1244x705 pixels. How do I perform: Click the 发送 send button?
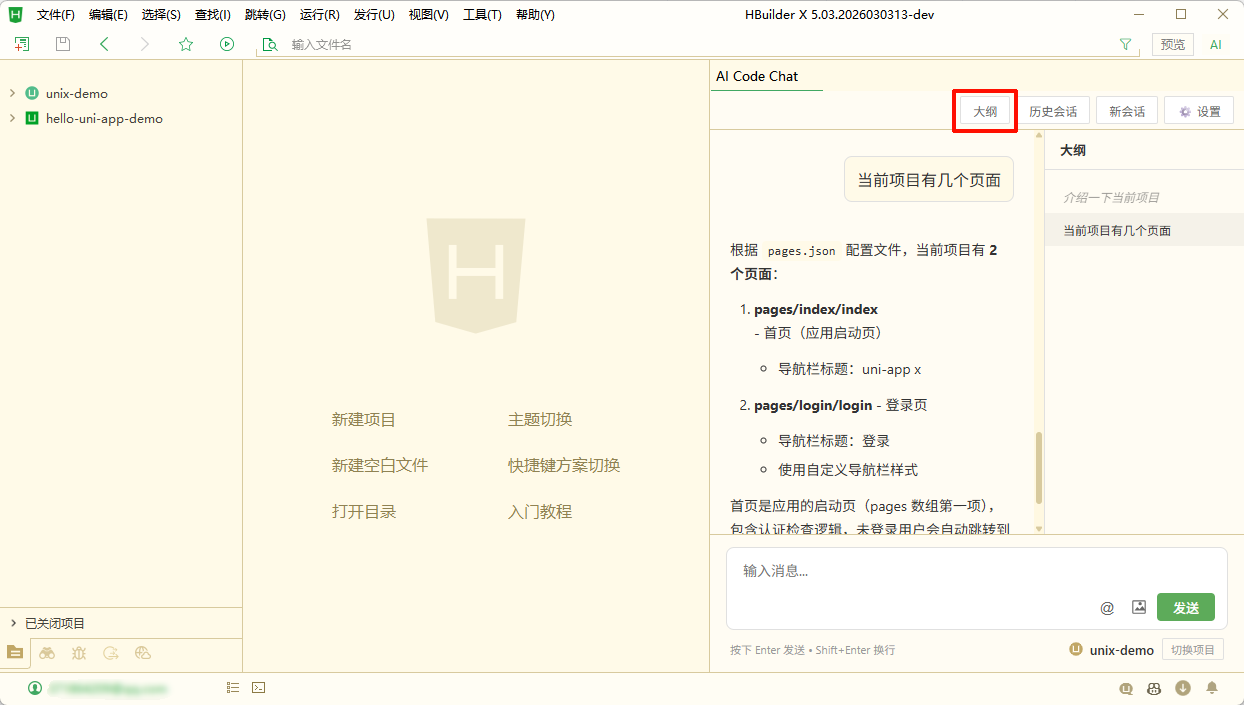point(1185,607)
